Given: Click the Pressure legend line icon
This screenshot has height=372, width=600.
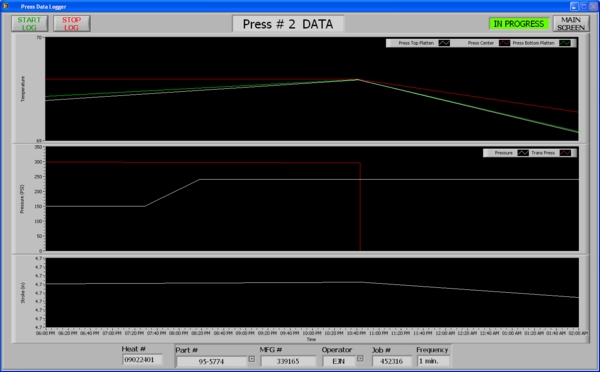Looking at the screenshot, I should 523,153.
